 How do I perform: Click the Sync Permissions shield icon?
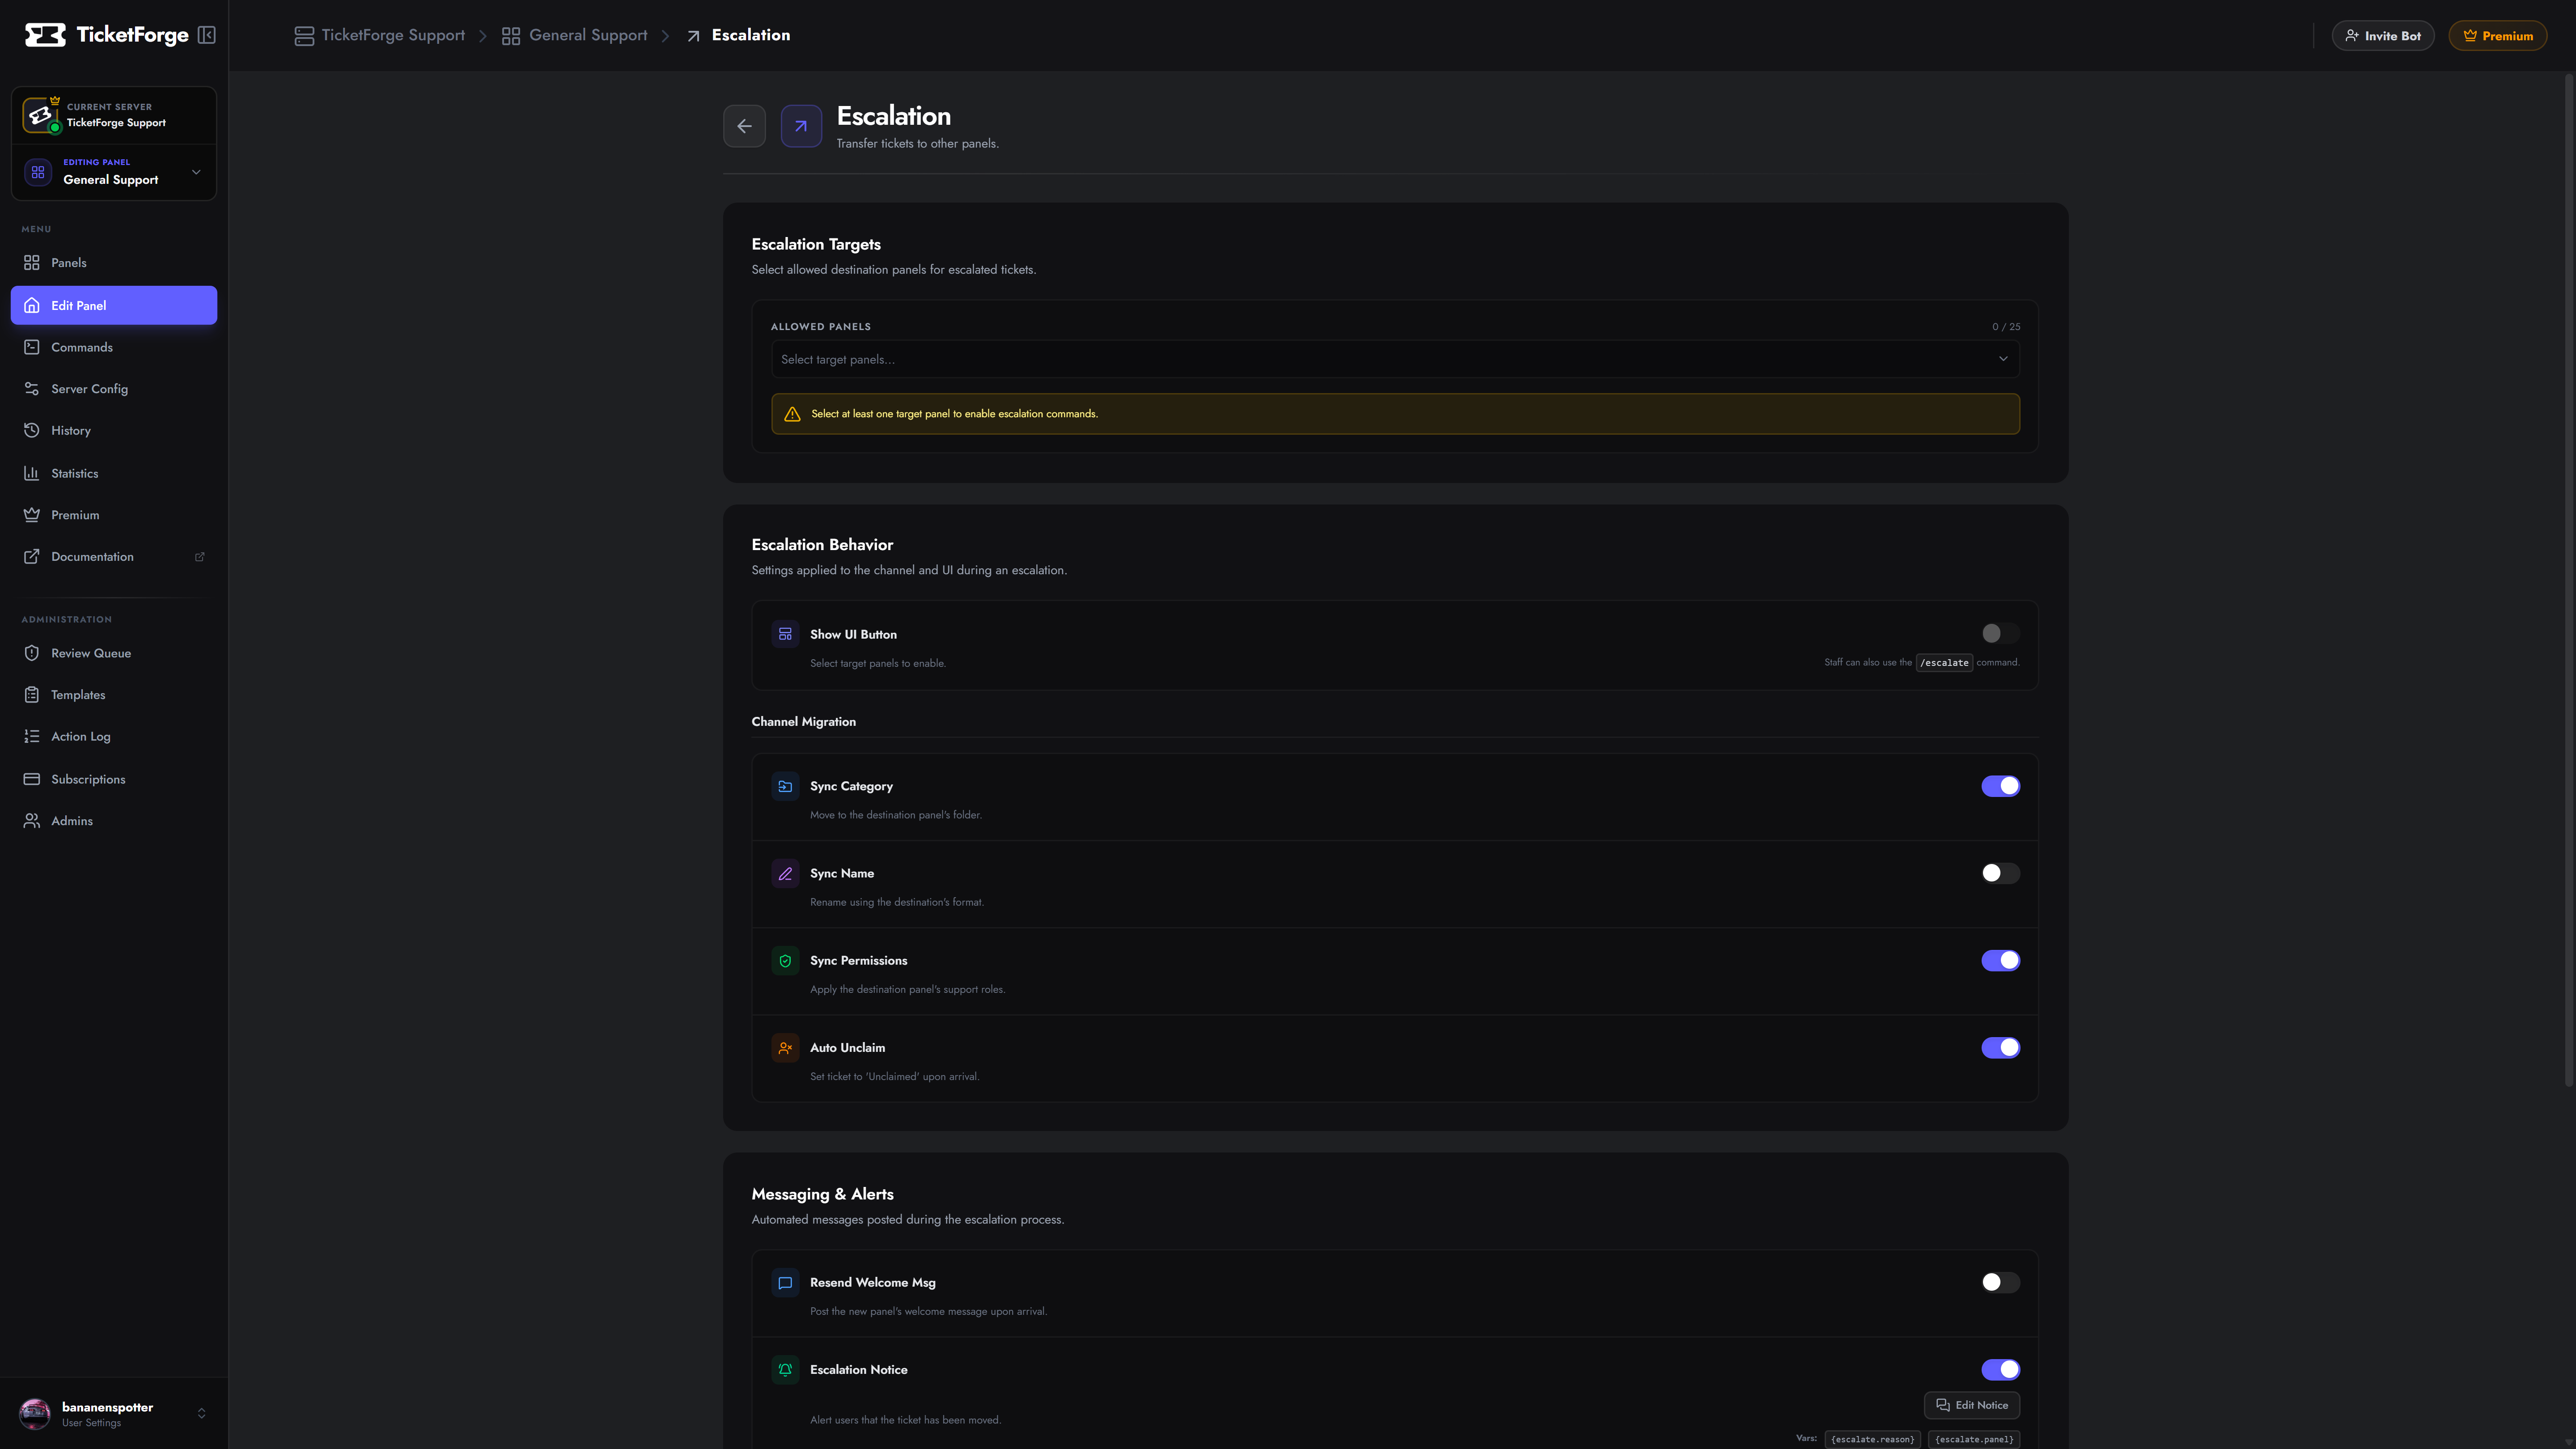(785, 960)
